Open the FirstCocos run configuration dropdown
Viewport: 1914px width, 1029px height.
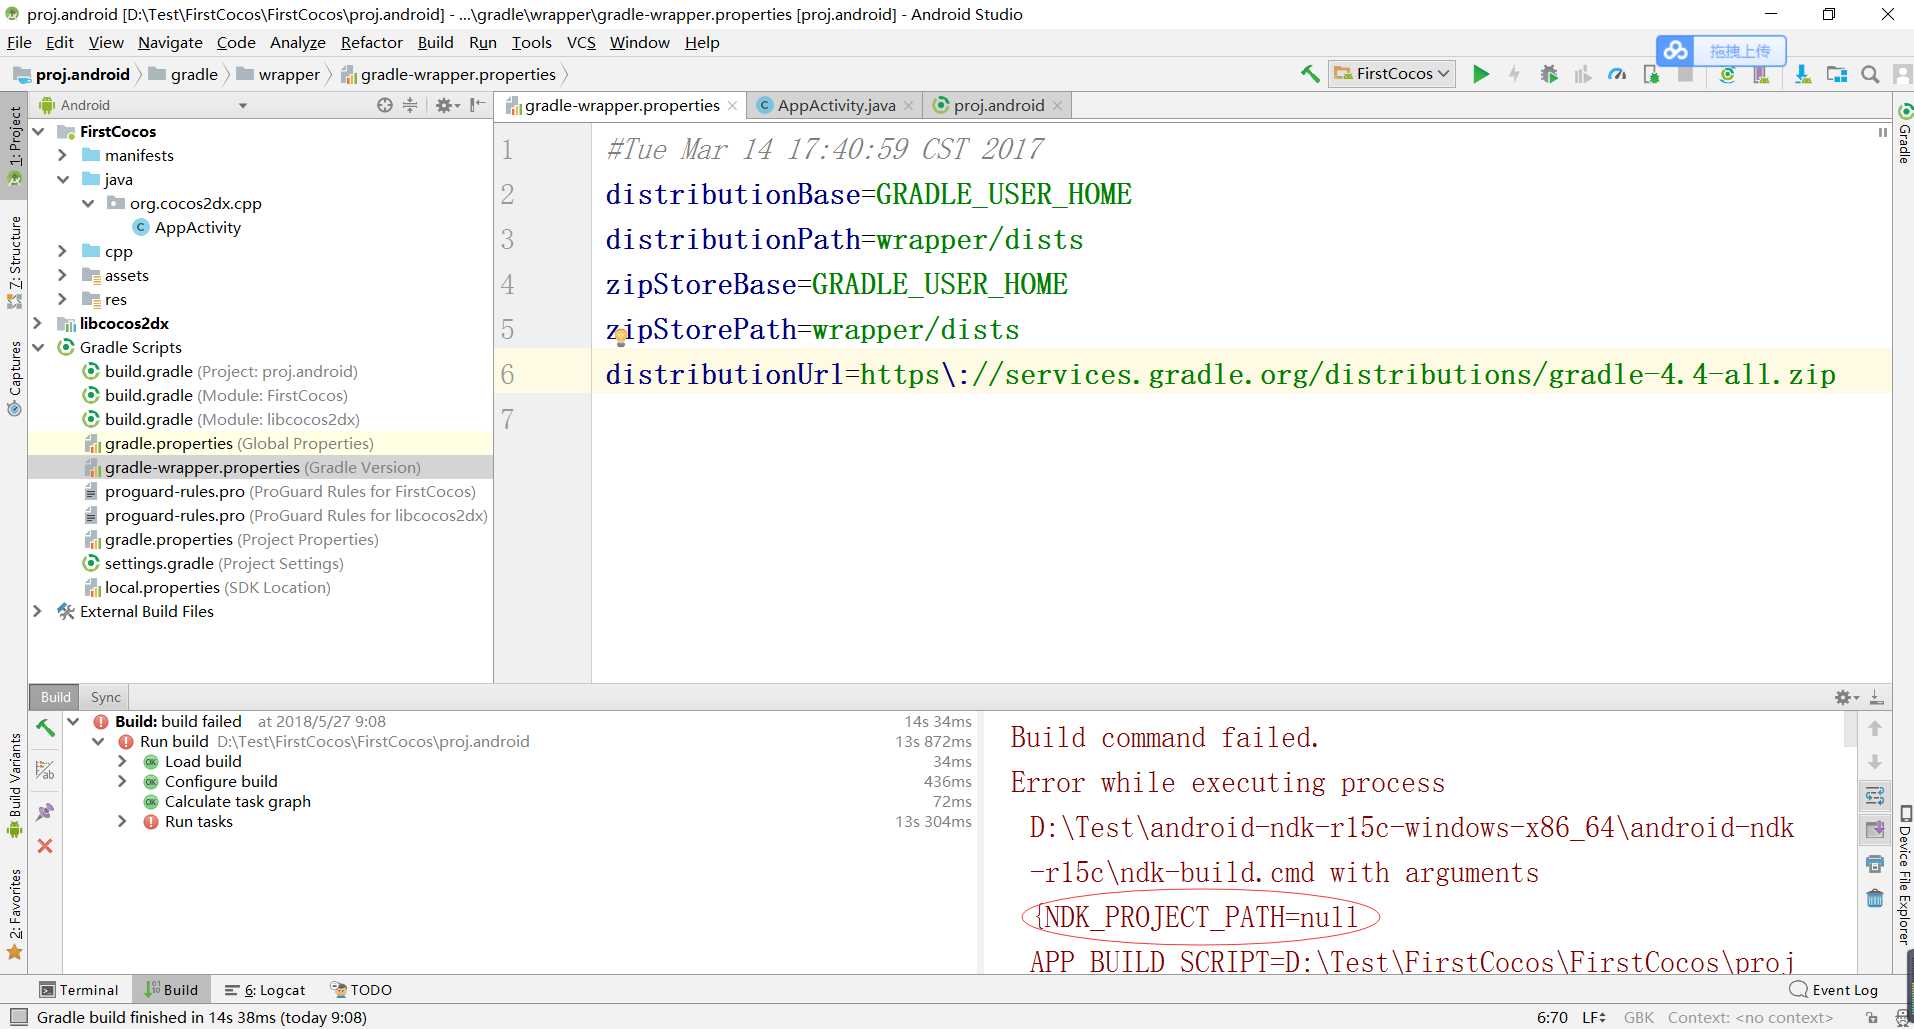tap(1391, 74)
